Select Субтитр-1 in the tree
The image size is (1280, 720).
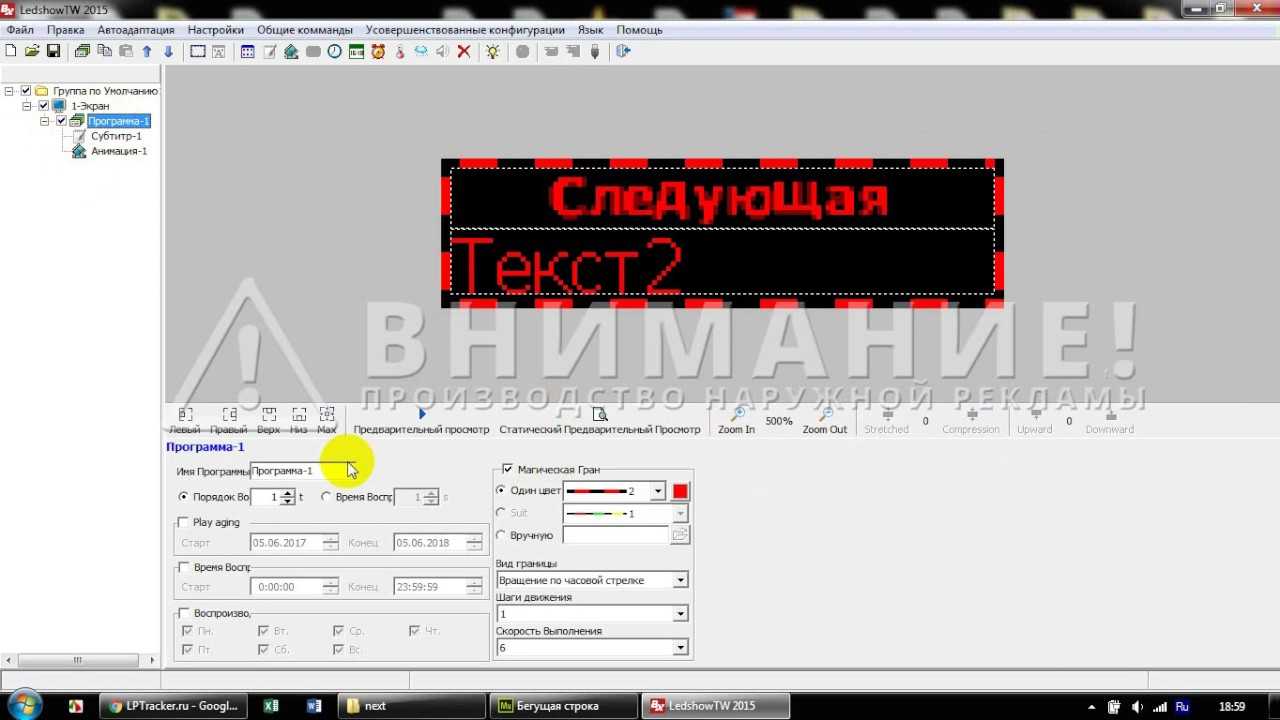tap(116, 136)
